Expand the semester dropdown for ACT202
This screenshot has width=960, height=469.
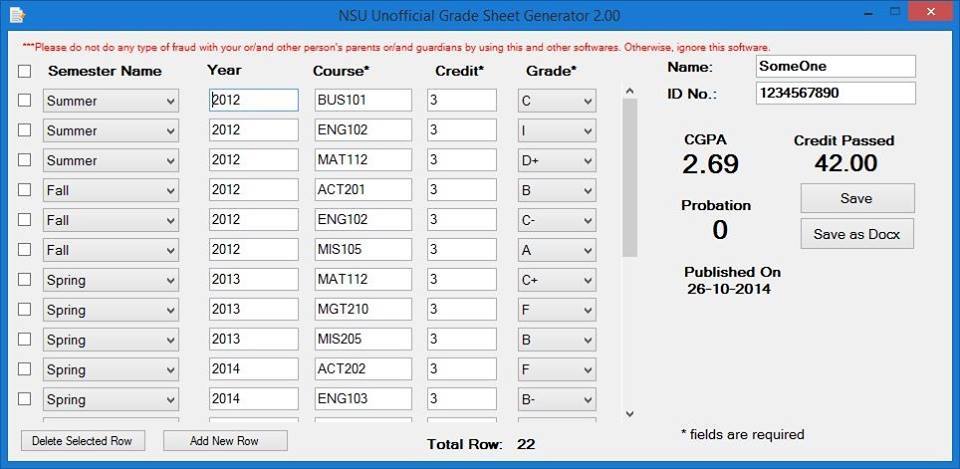[x=111, y=370]
